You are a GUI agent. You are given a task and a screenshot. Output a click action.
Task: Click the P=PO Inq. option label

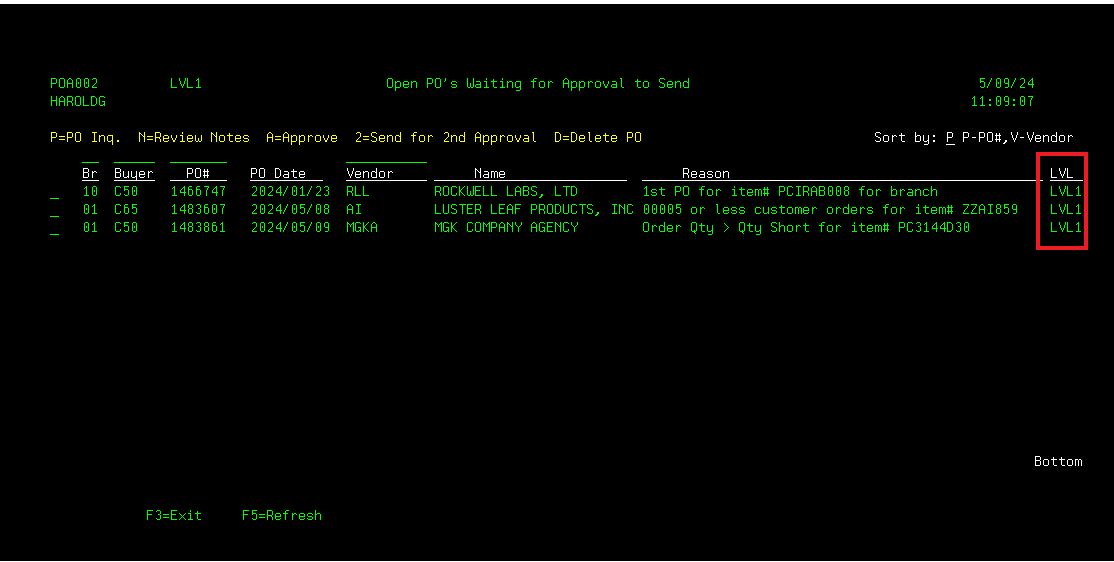pyautogui.click(x=86, y=138)
